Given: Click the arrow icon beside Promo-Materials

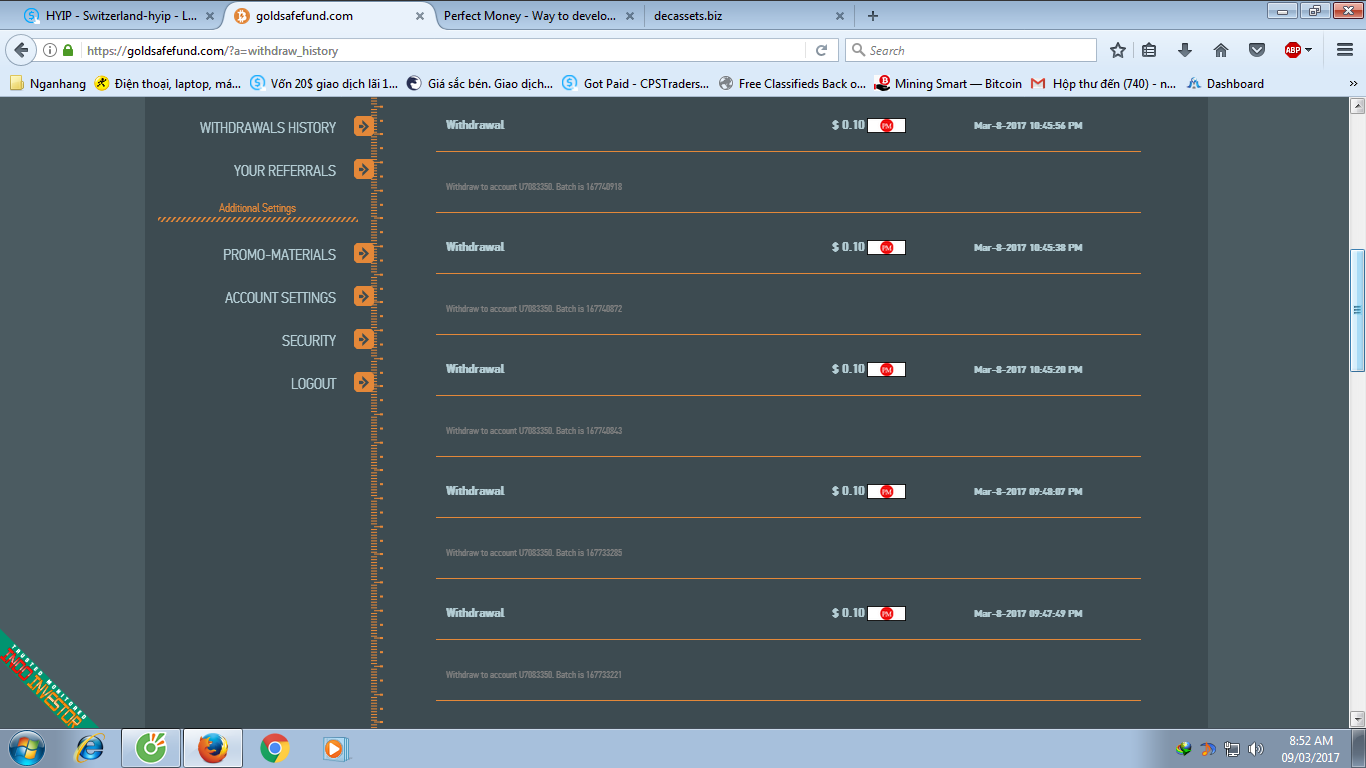Looking at the screenshot, I should click(364, 254).
